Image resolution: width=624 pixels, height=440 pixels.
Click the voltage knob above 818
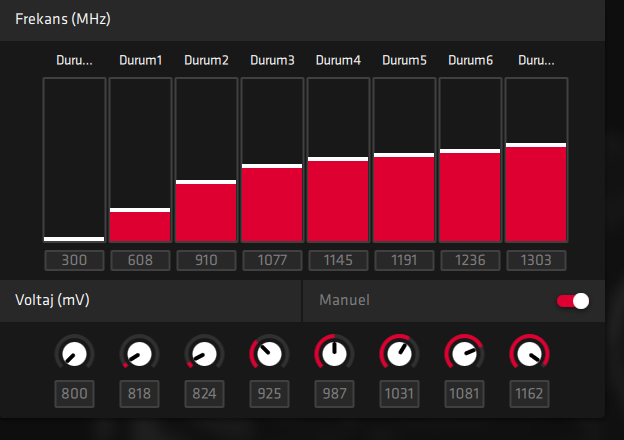pos(139,354)
